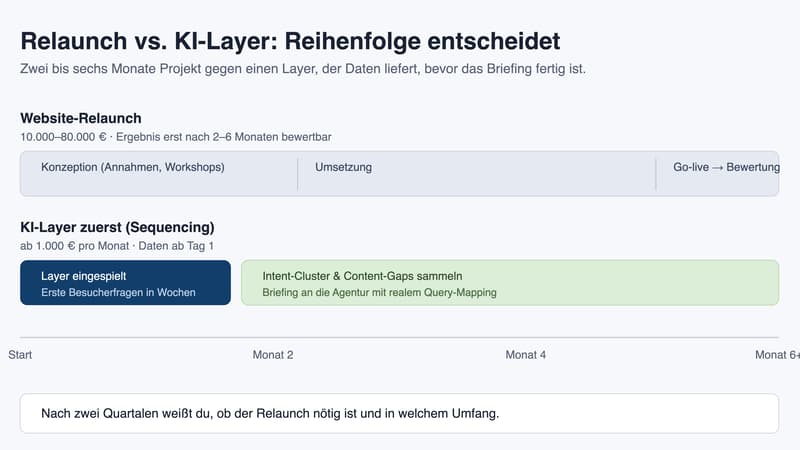Select the 'KI-Layer zuerst (Sequencing)' title
This screenshot has width=800, height=450.
click(117, 228)
